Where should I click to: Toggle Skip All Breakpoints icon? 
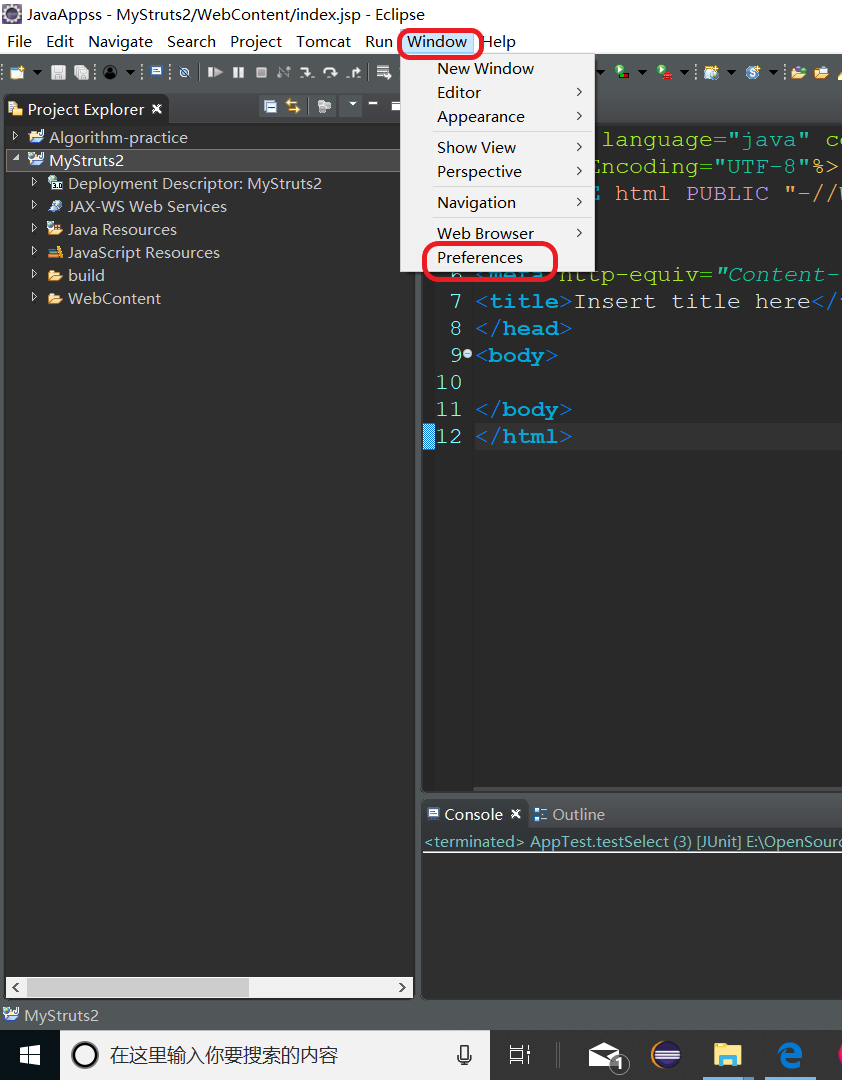185,72
